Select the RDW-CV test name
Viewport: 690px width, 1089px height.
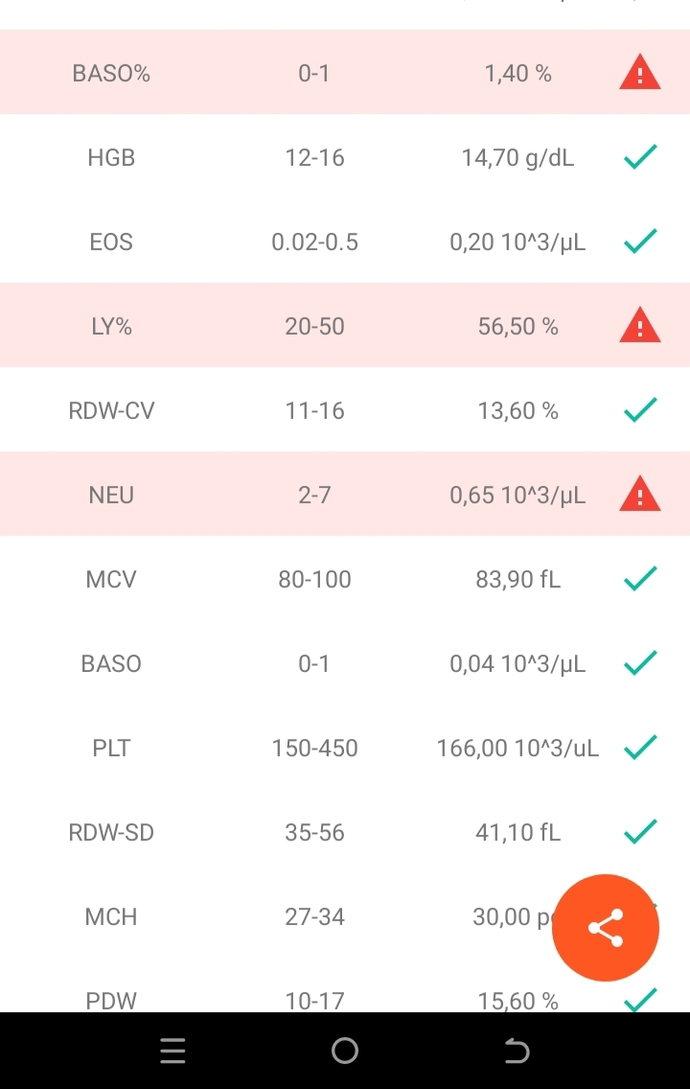click(111, 410)
